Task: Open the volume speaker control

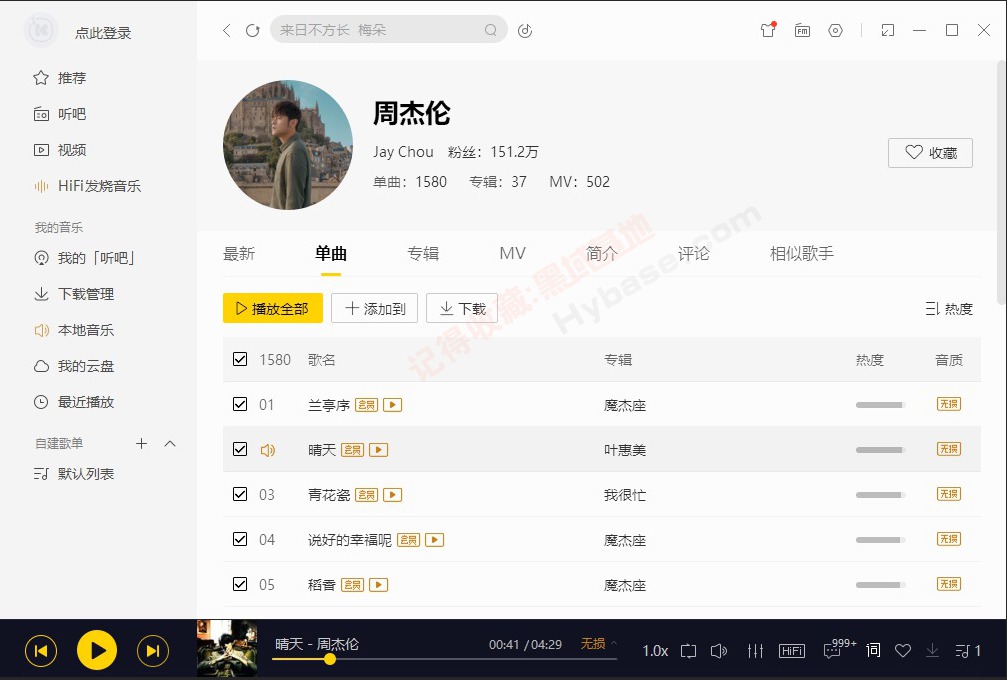Action: (719, 651)
